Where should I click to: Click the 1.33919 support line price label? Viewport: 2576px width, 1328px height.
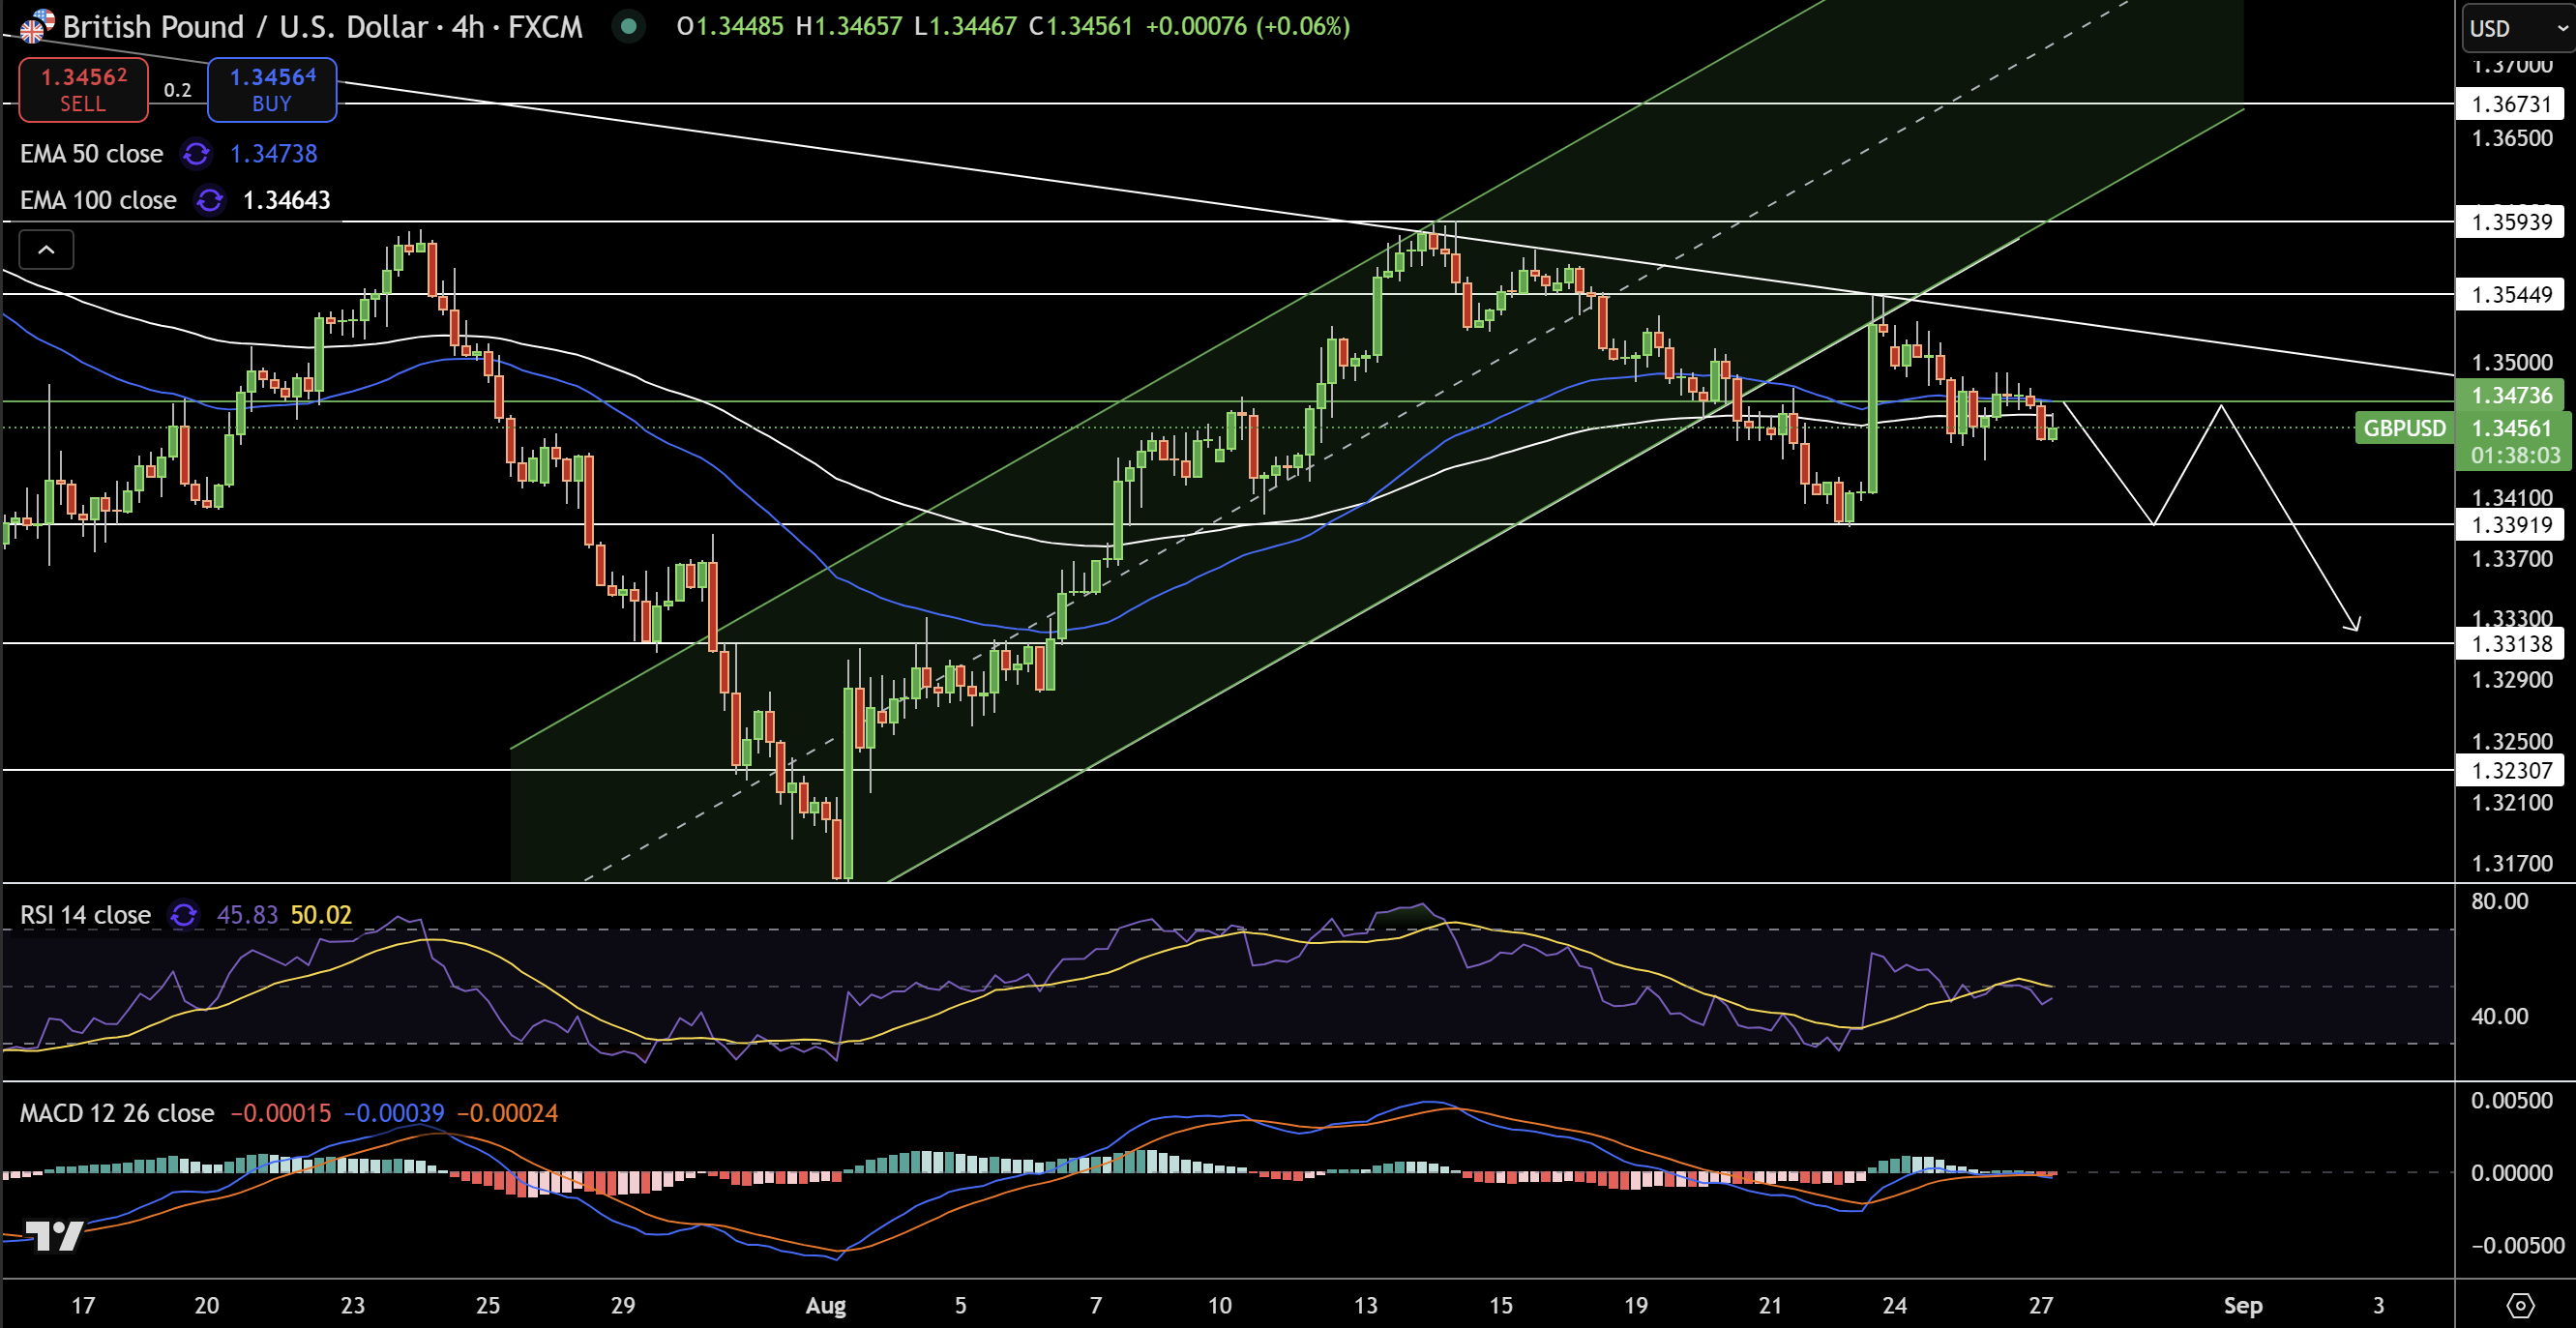coord(2510,525)
